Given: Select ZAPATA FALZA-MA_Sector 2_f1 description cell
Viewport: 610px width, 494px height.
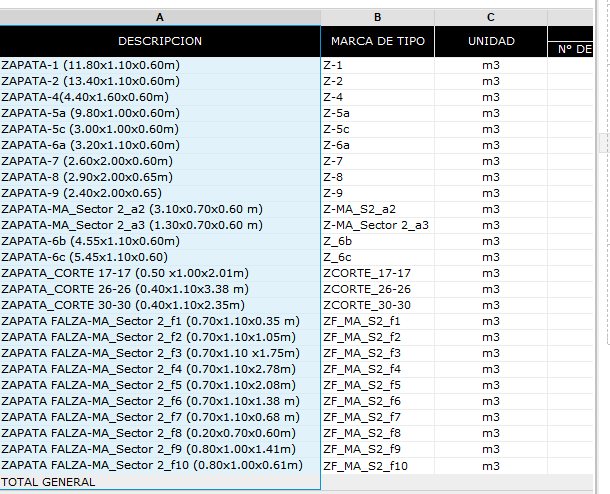Looking at the screenshot, I should point(160,321).
